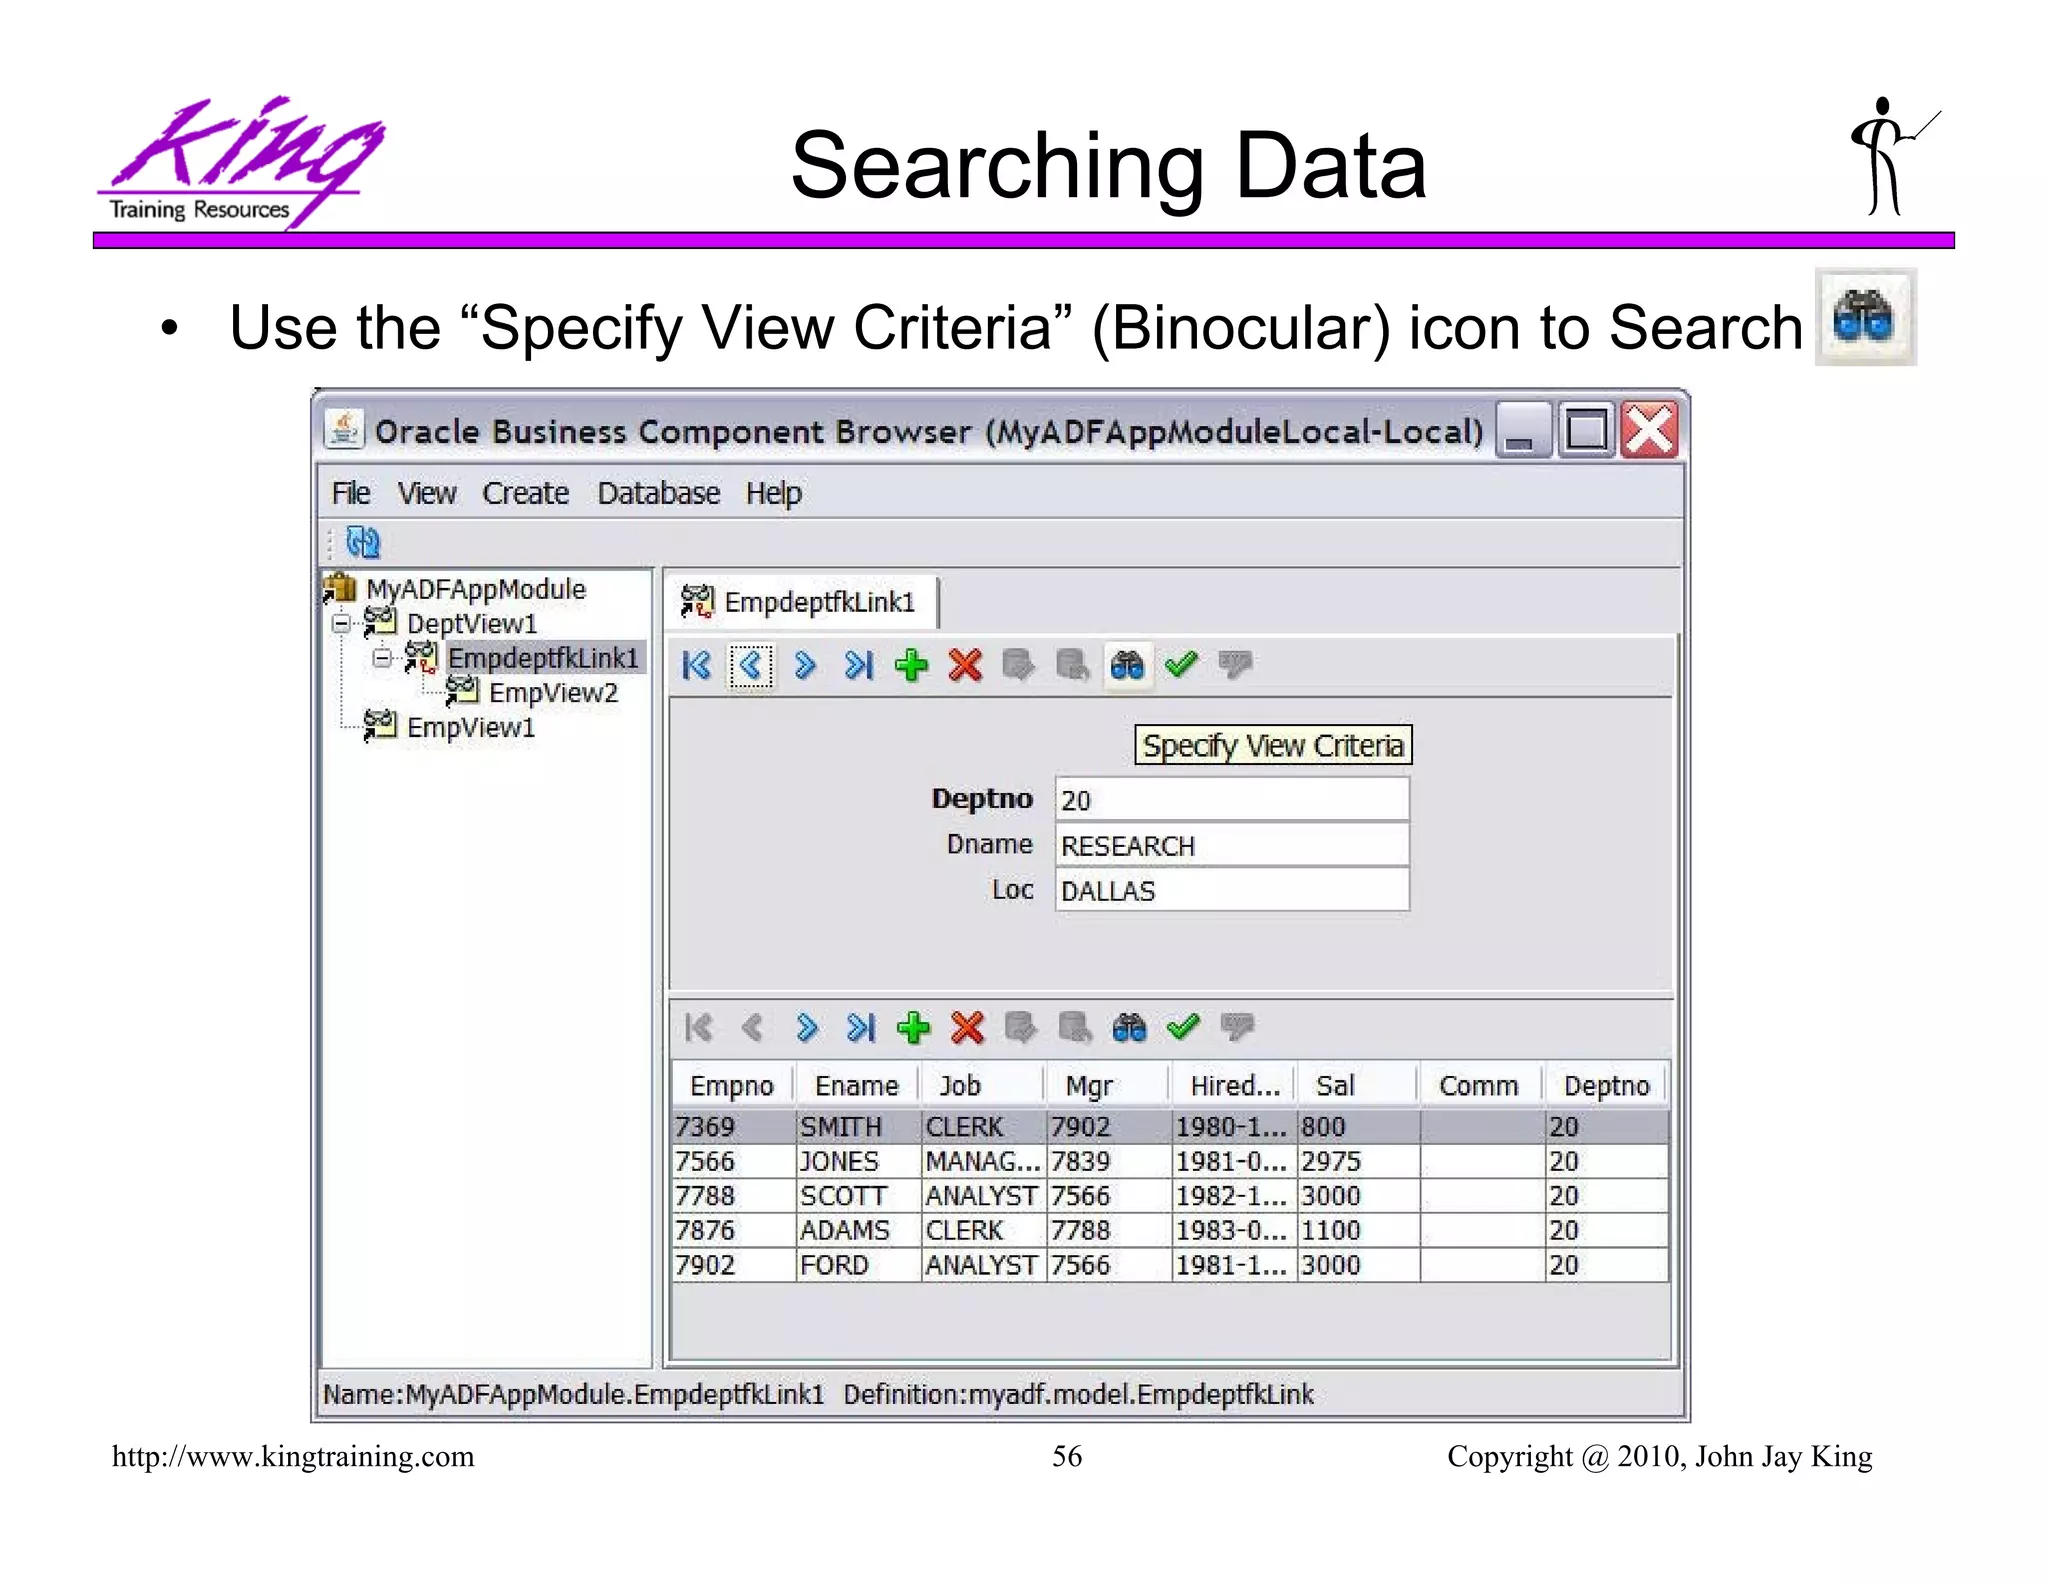Commit changes with upper green checkmark
Viewport: 2048px width, 1582px height.
[1181, 663]
